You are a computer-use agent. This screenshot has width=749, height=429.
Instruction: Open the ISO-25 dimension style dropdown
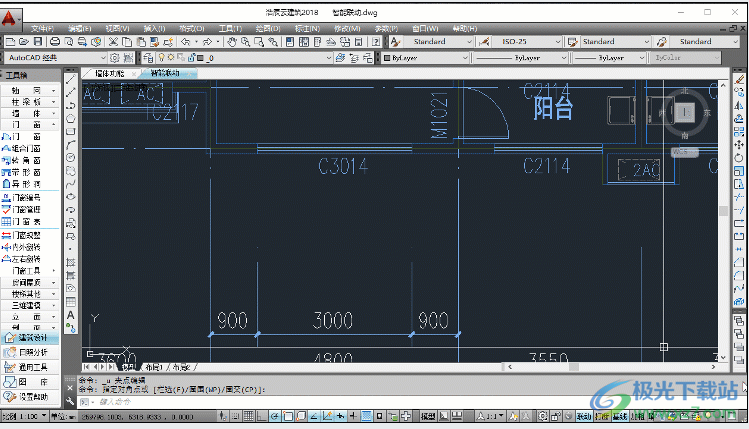[527, 42]
